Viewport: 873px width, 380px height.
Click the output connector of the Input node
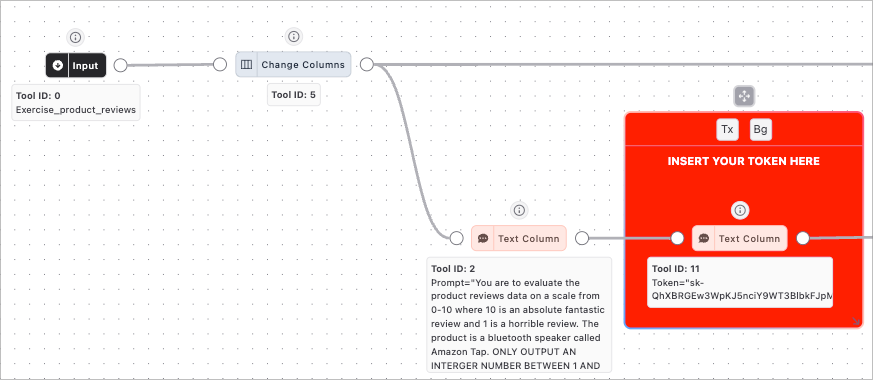[120, 65]
